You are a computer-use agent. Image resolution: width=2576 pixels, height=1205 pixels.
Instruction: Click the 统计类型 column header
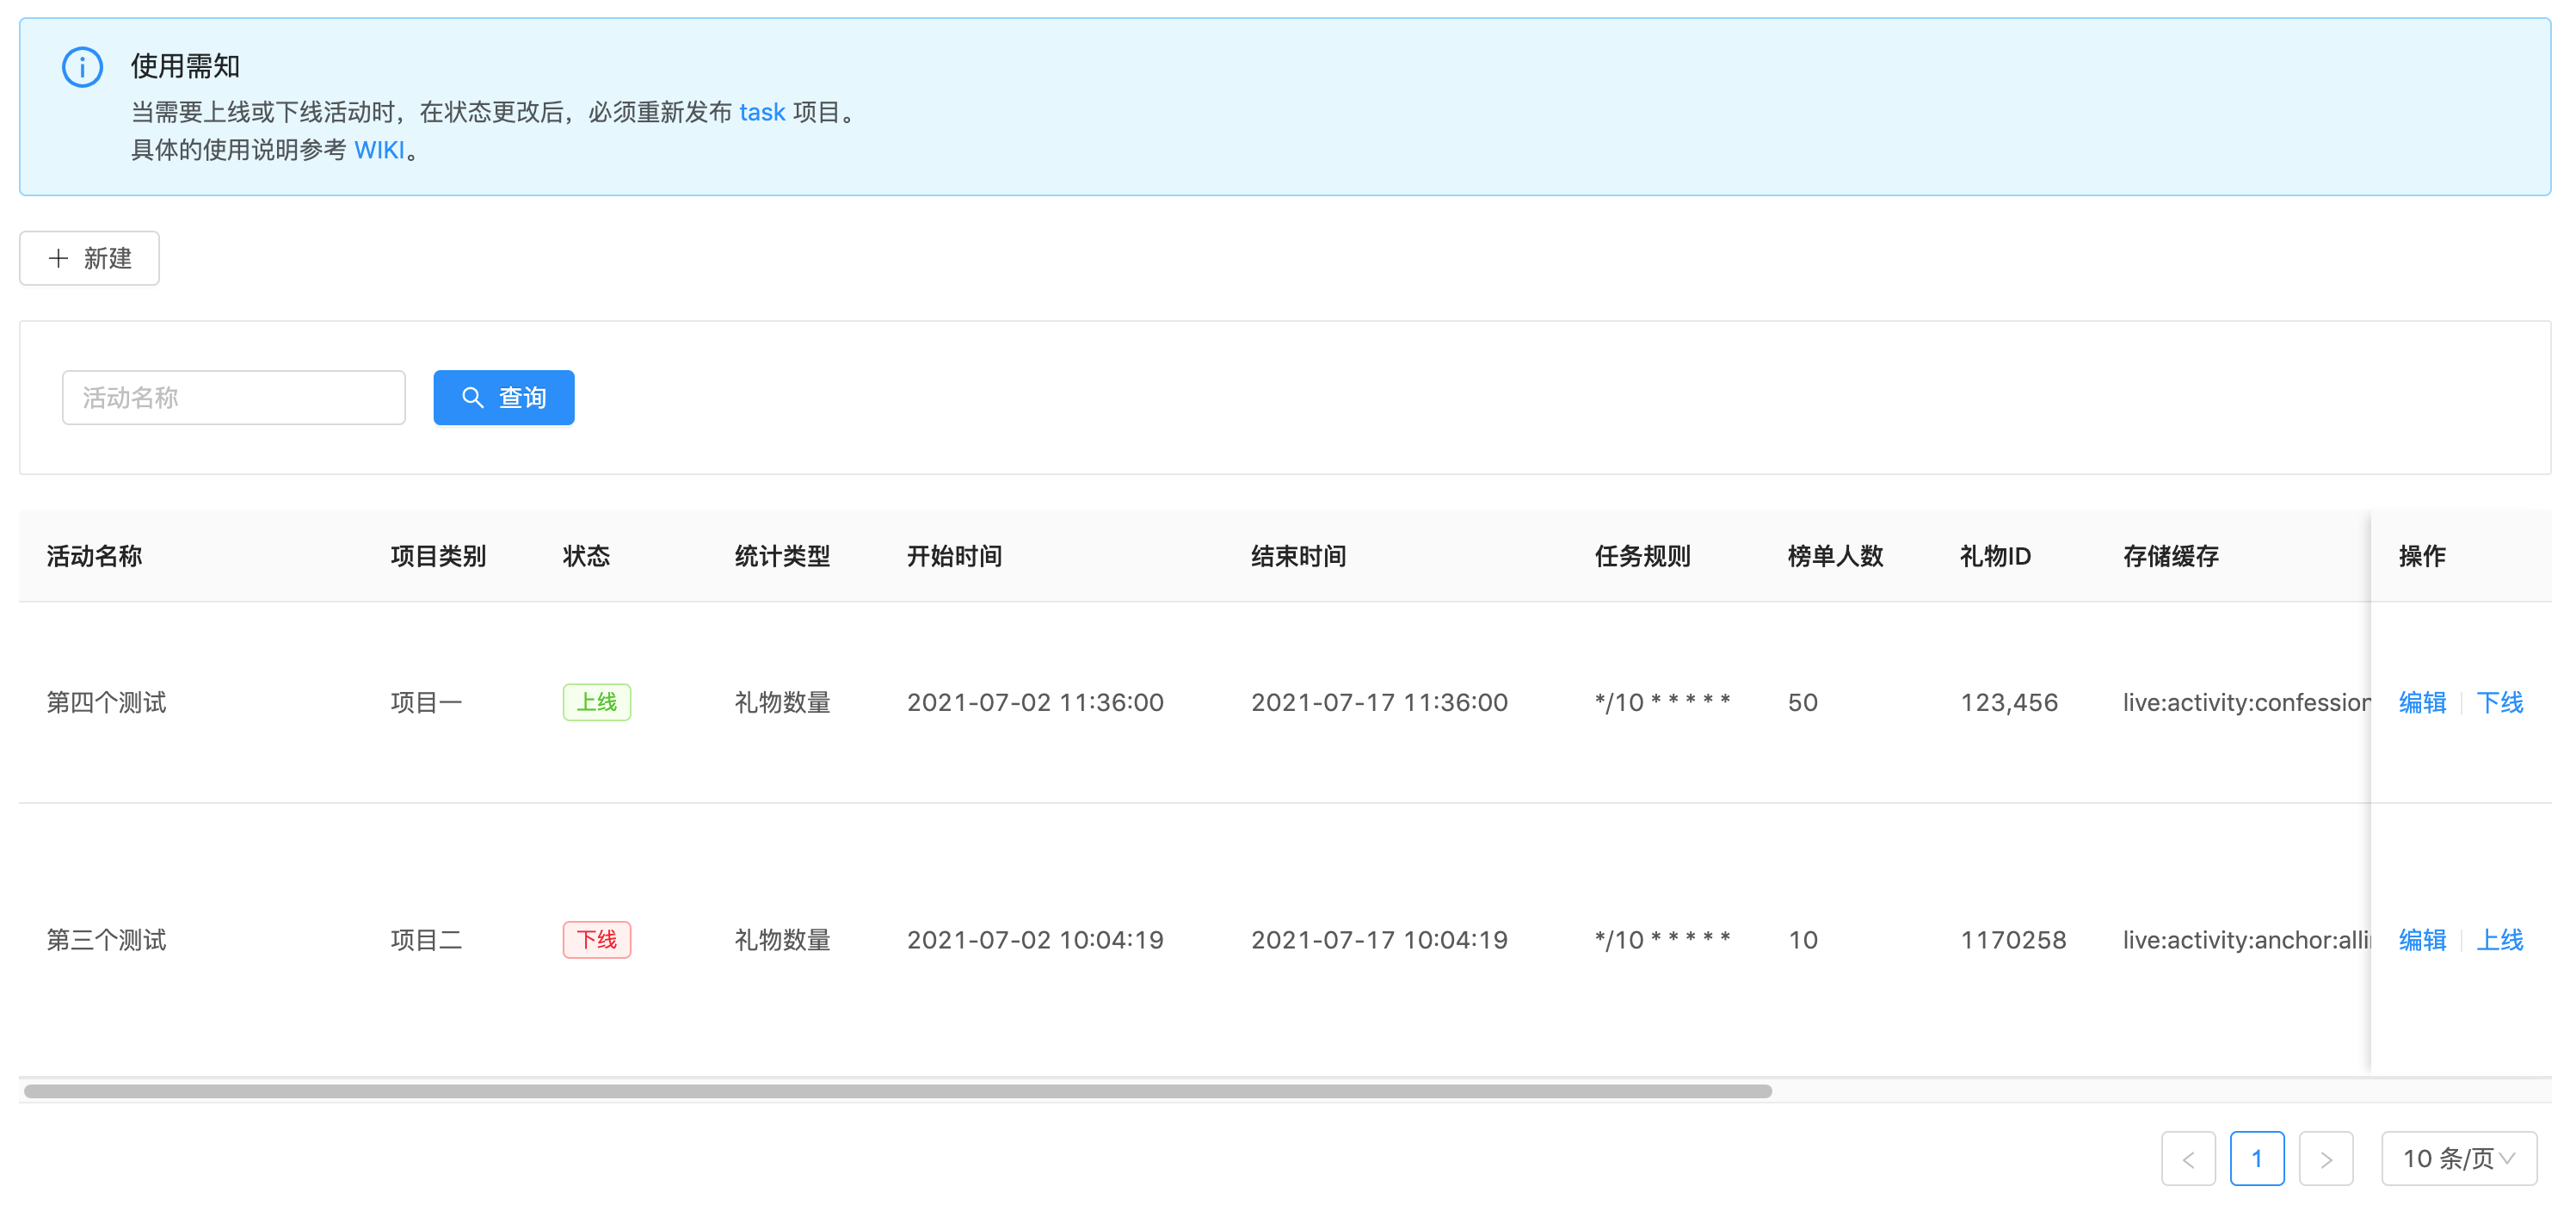[782, 556]
